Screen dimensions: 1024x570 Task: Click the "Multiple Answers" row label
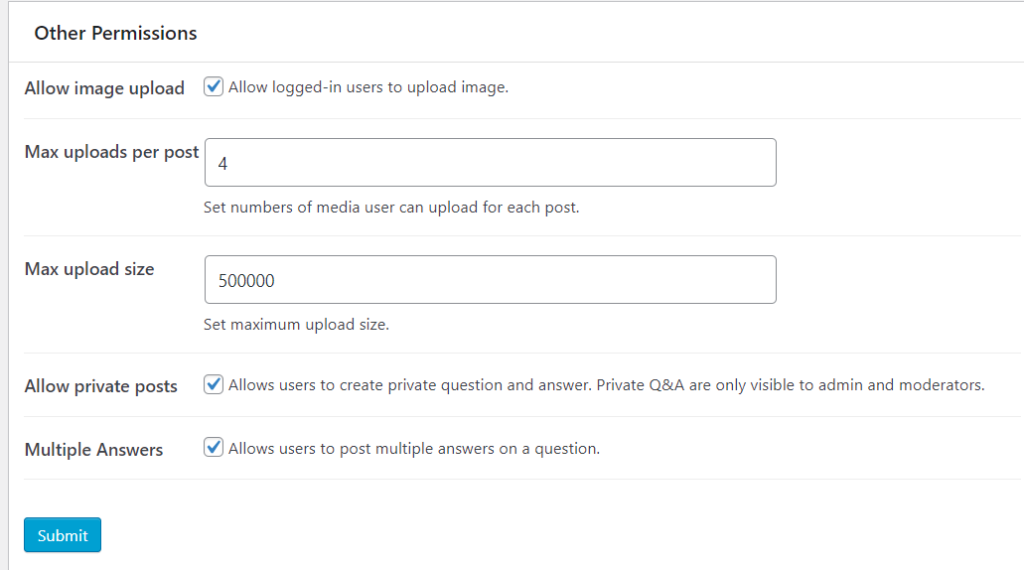(93, 450)
